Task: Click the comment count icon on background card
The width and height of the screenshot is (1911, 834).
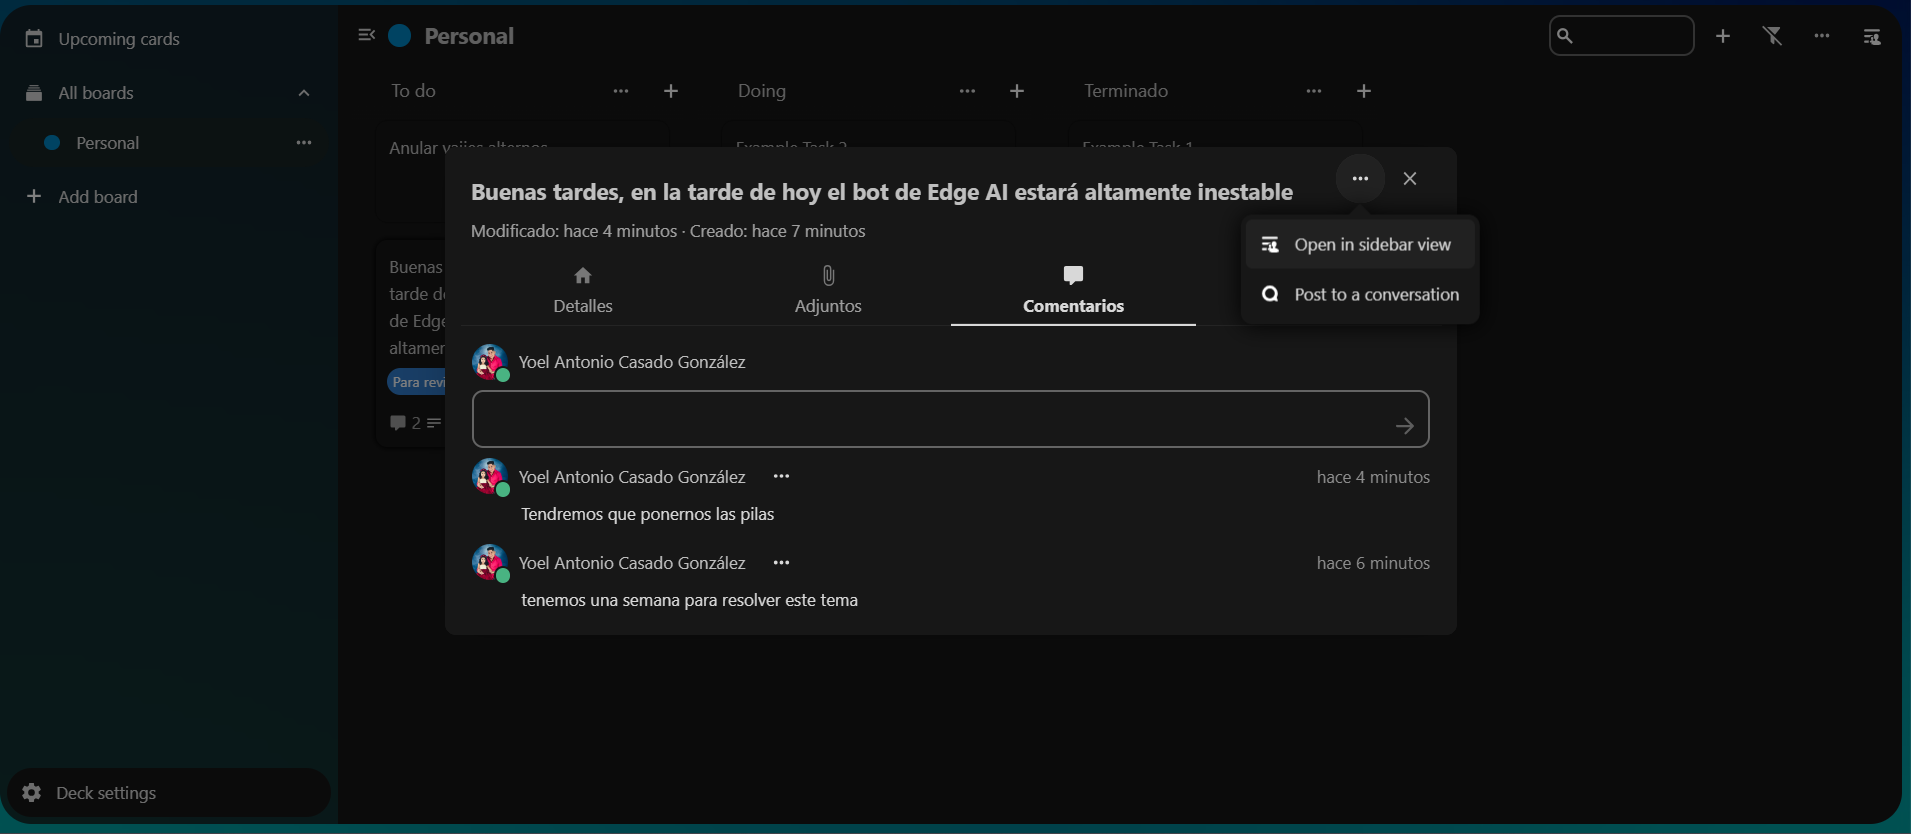Action: [398, 423]
